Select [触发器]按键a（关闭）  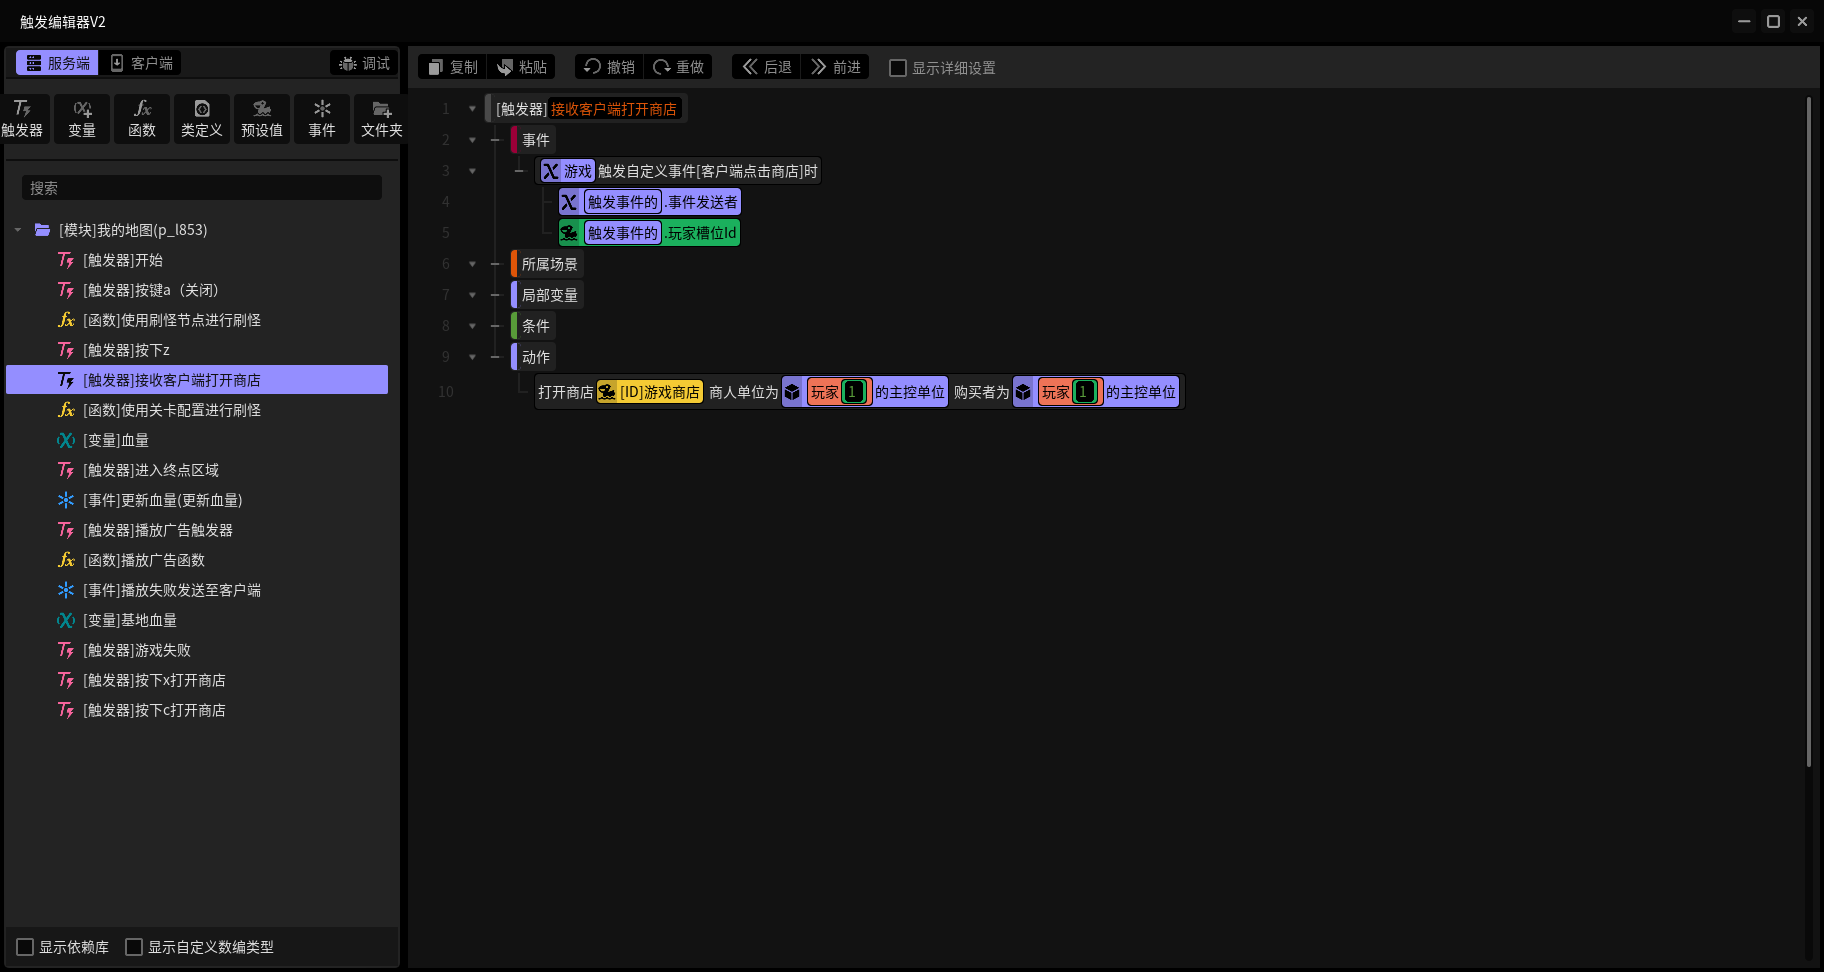pos(197,290)
